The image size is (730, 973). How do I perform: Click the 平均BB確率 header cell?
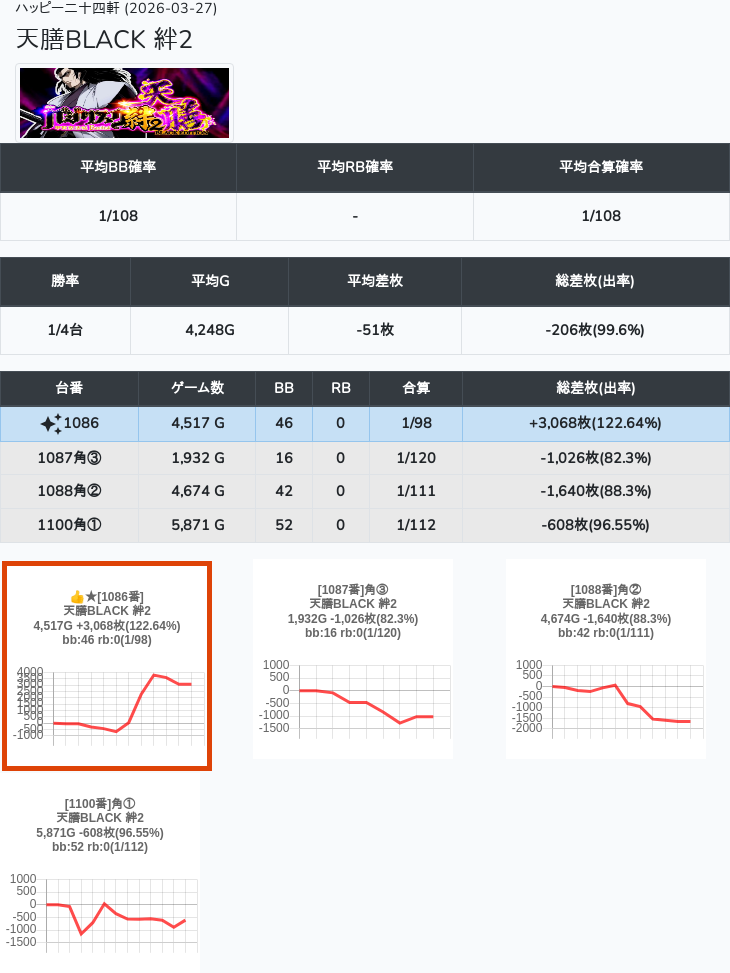(x=118, y=167)
